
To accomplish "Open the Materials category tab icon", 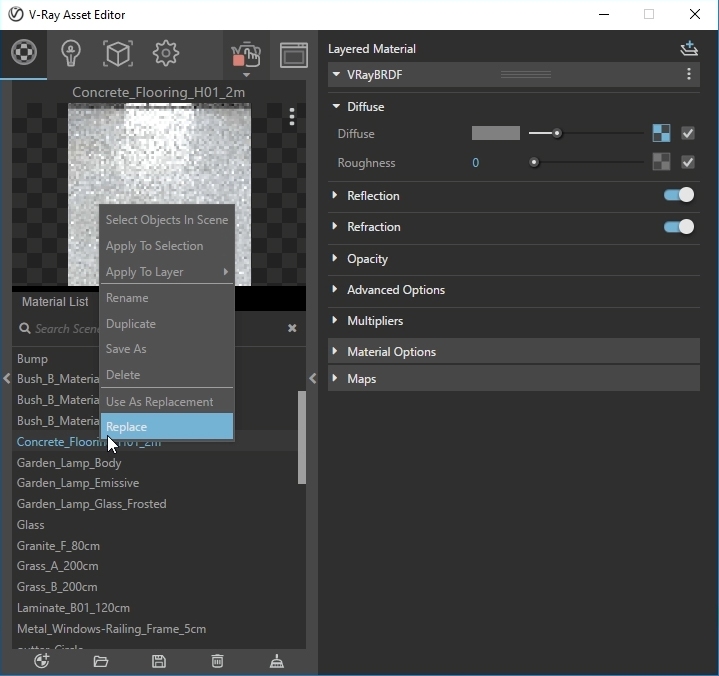I will click(23, 53).
